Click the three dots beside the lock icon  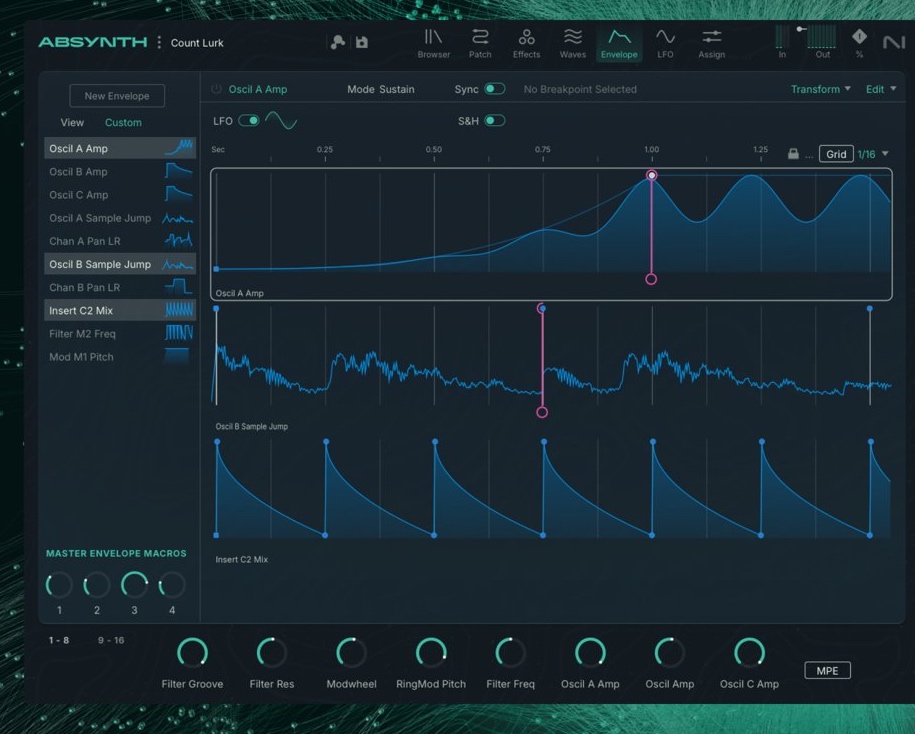809,156
